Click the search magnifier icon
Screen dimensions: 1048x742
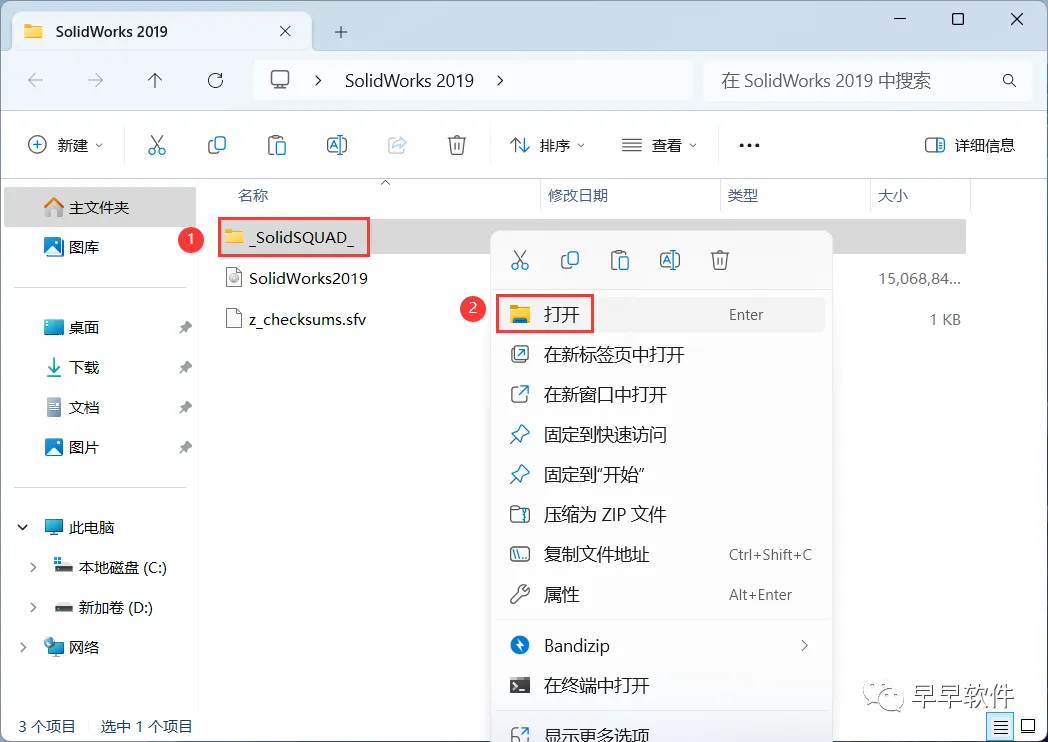[1009, 81]
